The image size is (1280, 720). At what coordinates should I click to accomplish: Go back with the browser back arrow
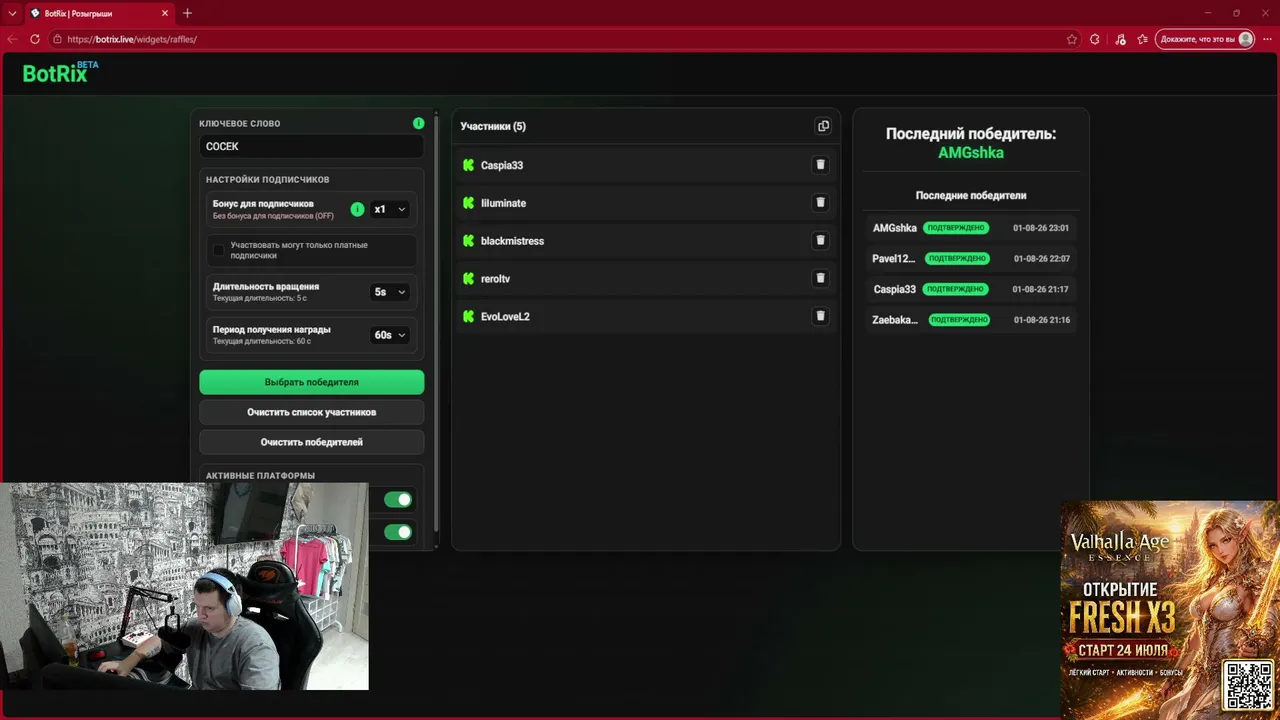tap(12, 39)
